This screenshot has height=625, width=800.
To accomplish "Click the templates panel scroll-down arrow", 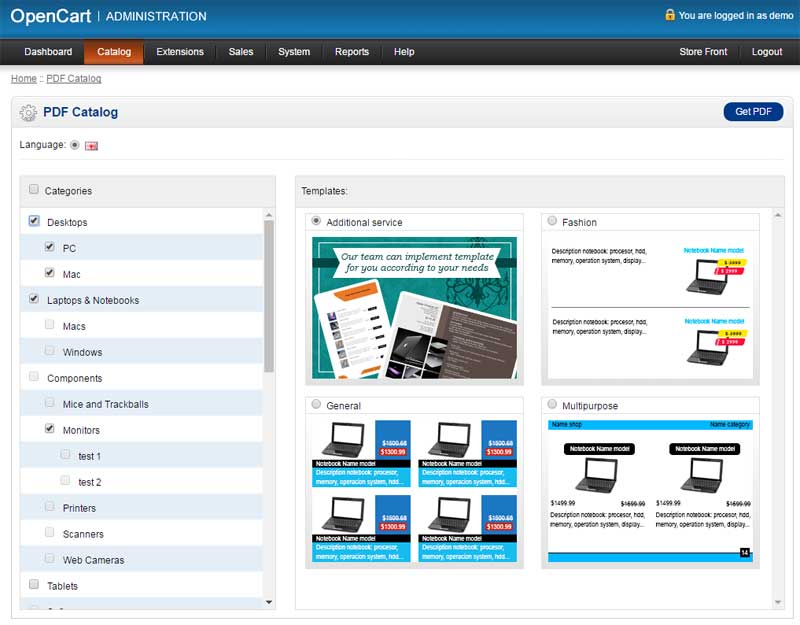I will 778,602.
